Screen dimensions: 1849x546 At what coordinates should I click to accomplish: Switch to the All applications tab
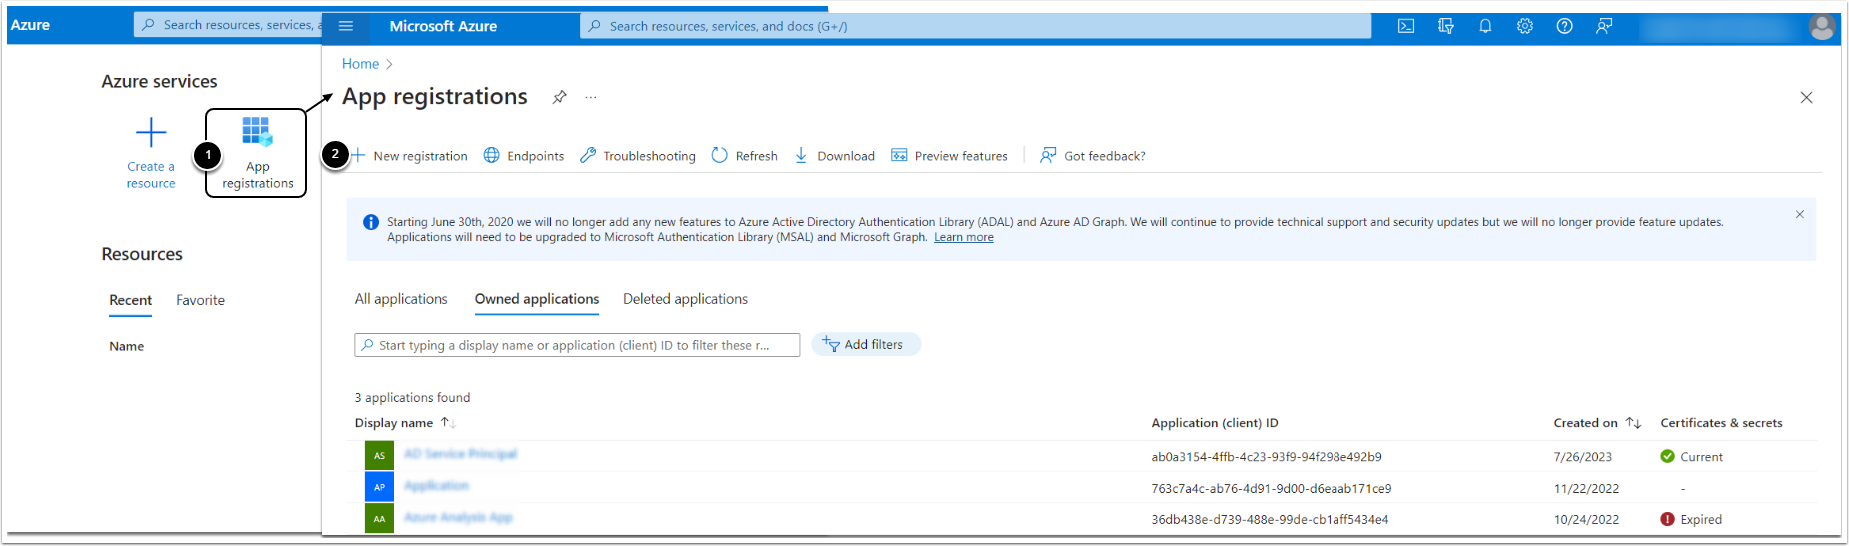point(401,299)
